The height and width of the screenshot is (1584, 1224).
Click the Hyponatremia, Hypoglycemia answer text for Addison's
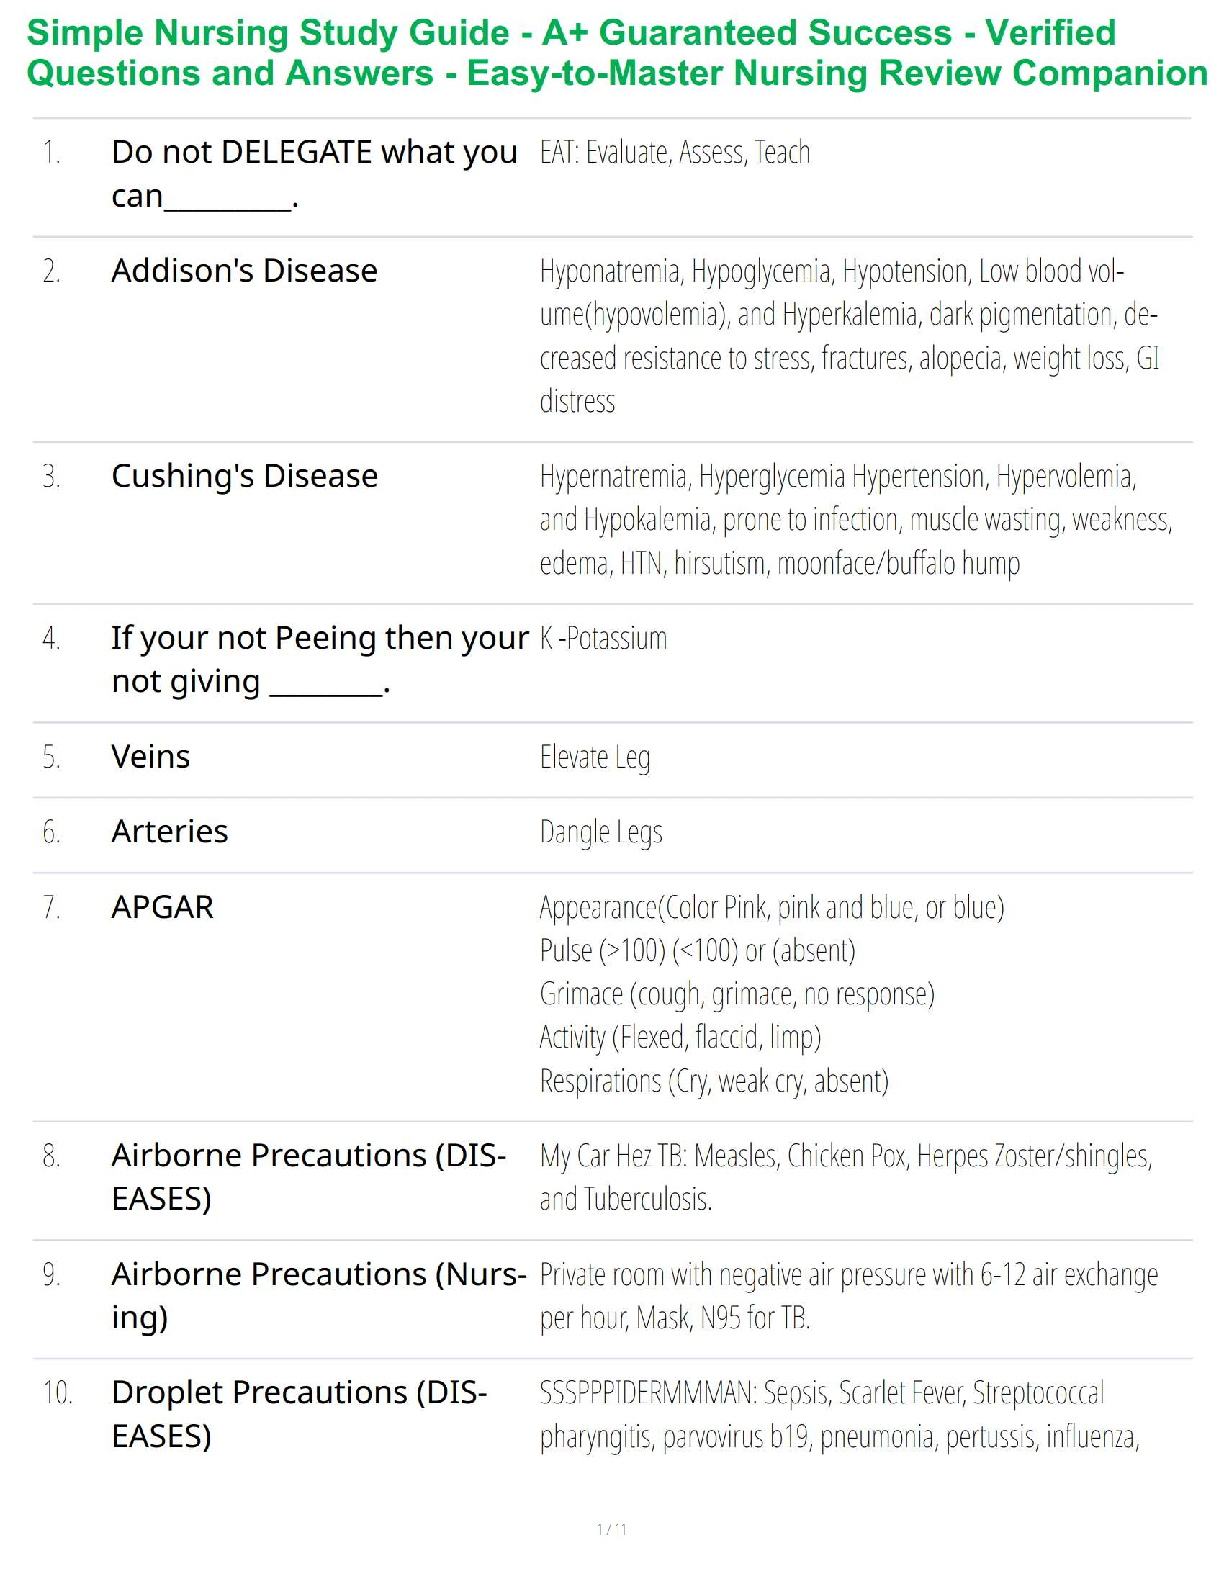(x=848, y=336)
